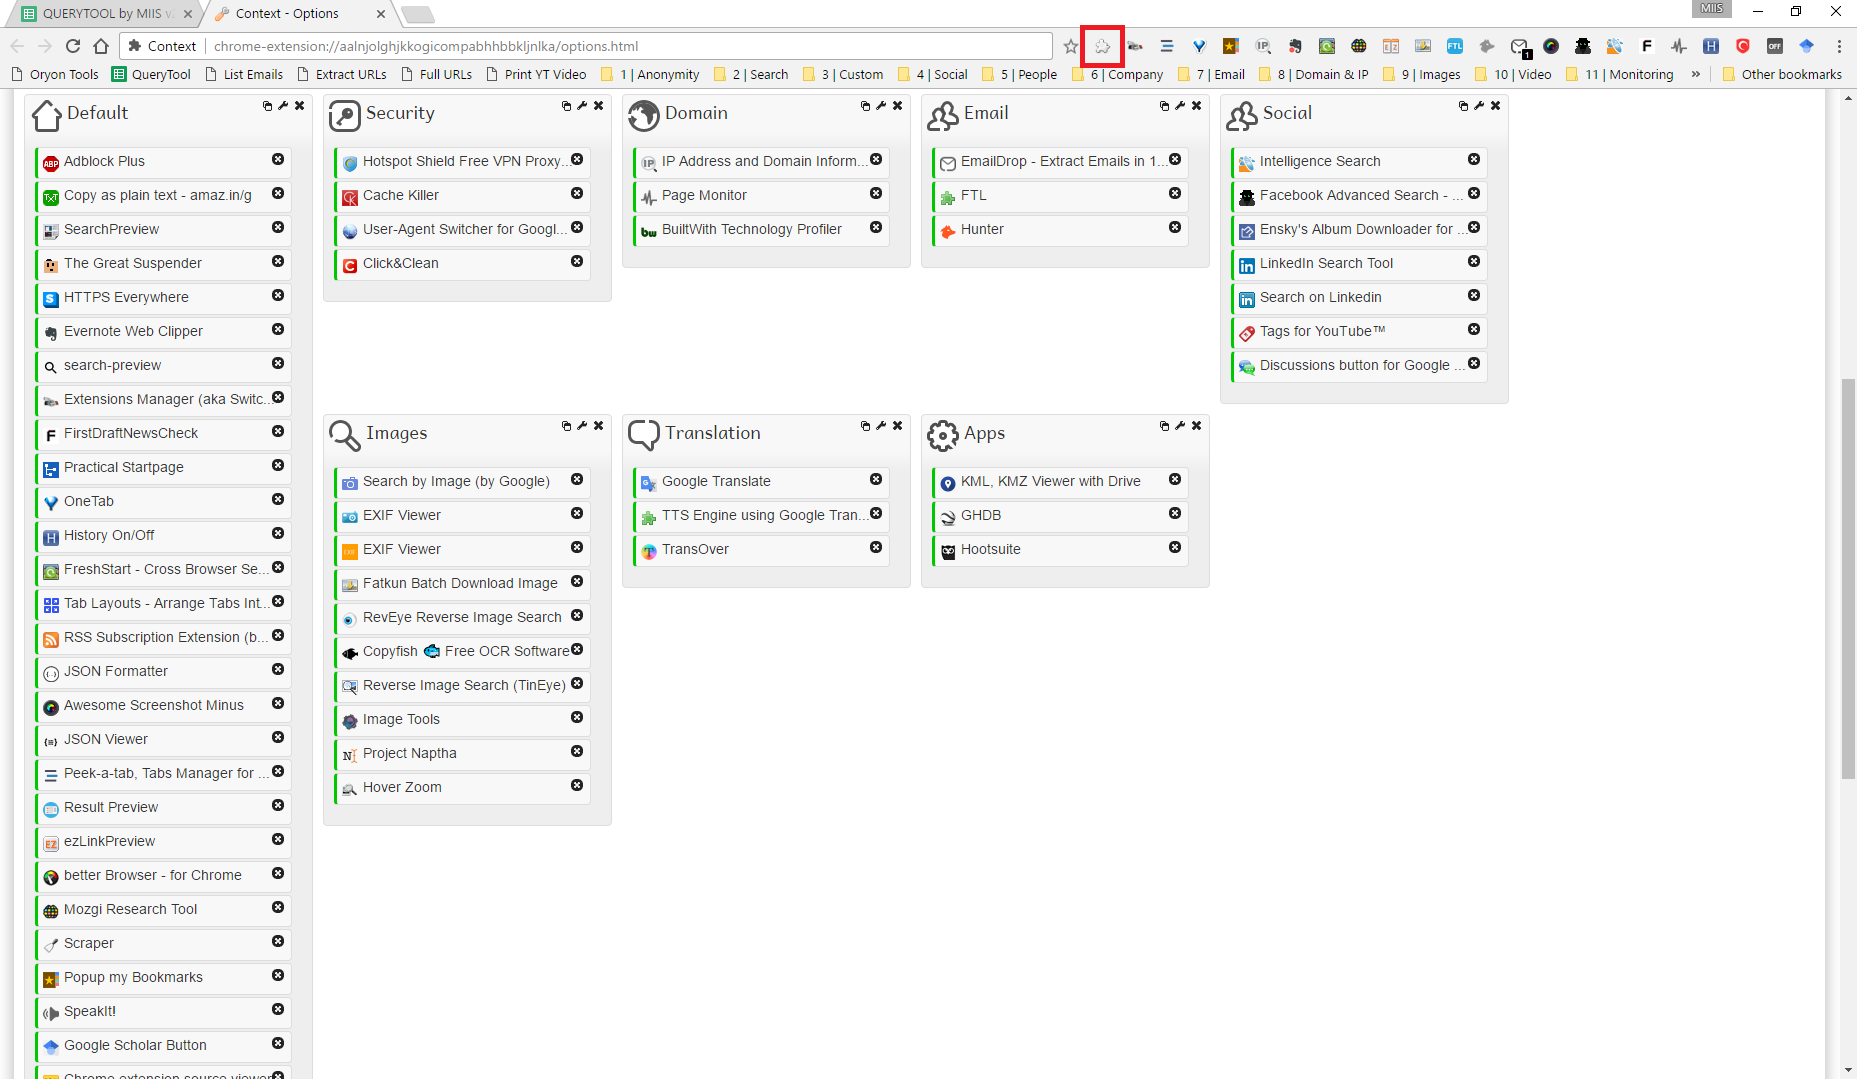This screenshot has height=1079, width=1857.
Task: Remove LinkedIn Search Tool from Social group
Action: pyautogui.click(x=1474, y=261)
